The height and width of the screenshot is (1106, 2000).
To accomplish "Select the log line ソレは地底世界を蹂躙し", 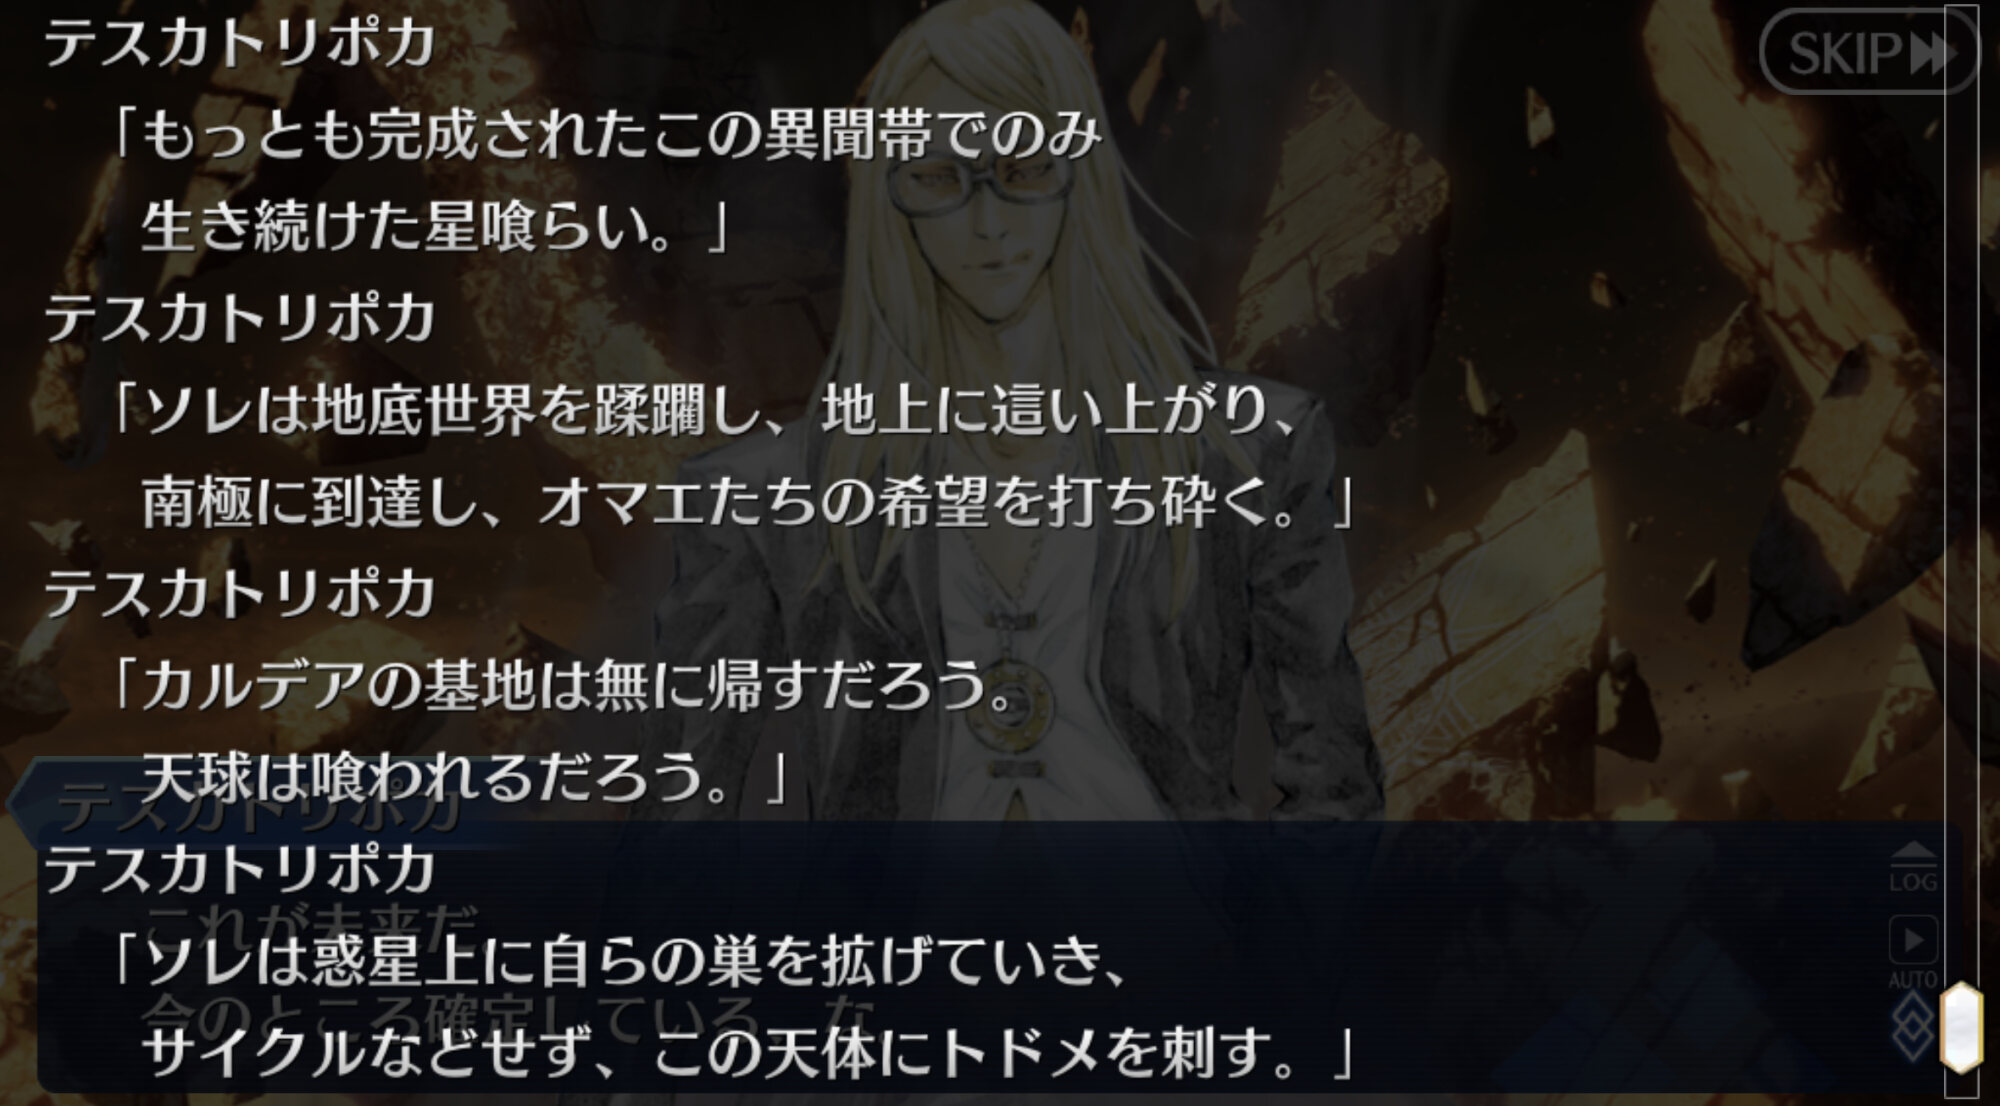I will (x=705, y=412).
